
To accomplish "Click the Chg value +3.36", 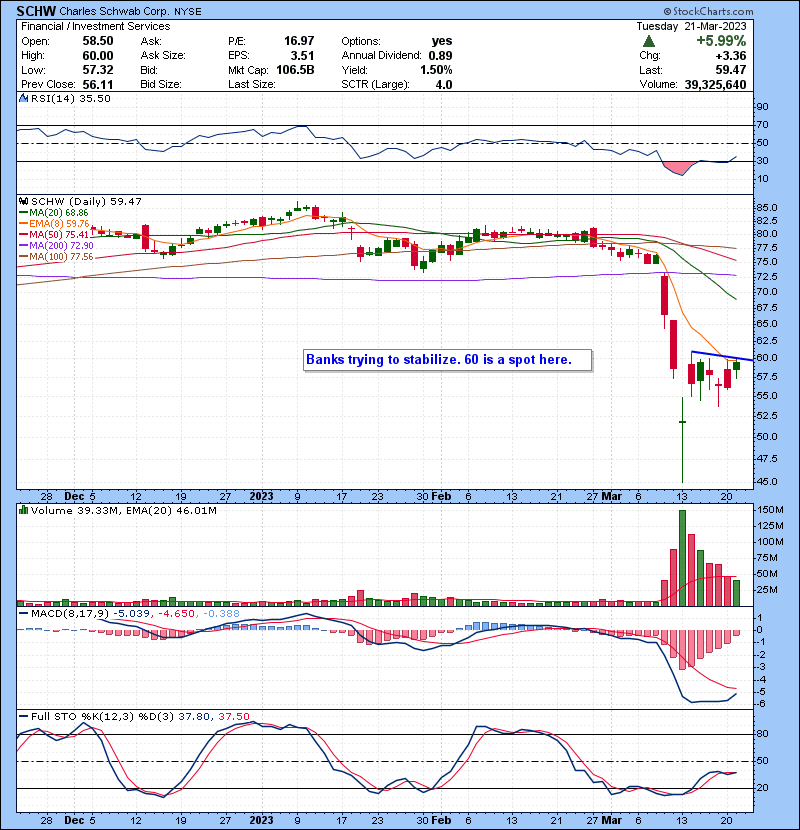I will pos(731,56).
